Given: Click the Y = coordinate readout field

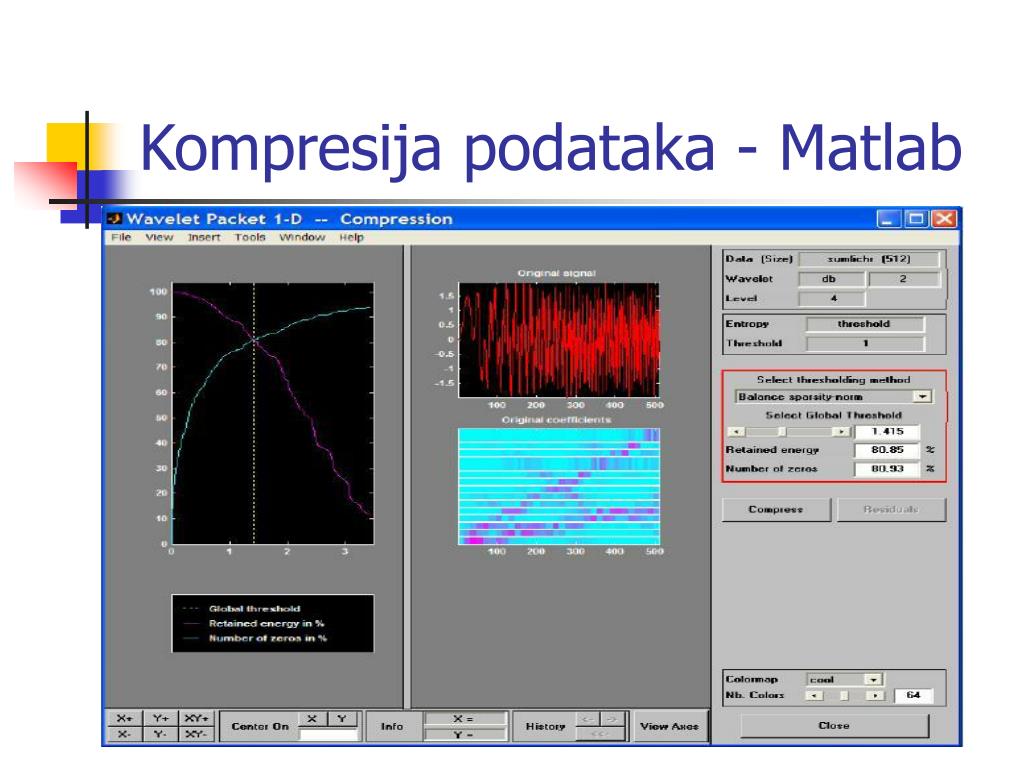Looking at the screenshot, I should click(x=464, y=735).
